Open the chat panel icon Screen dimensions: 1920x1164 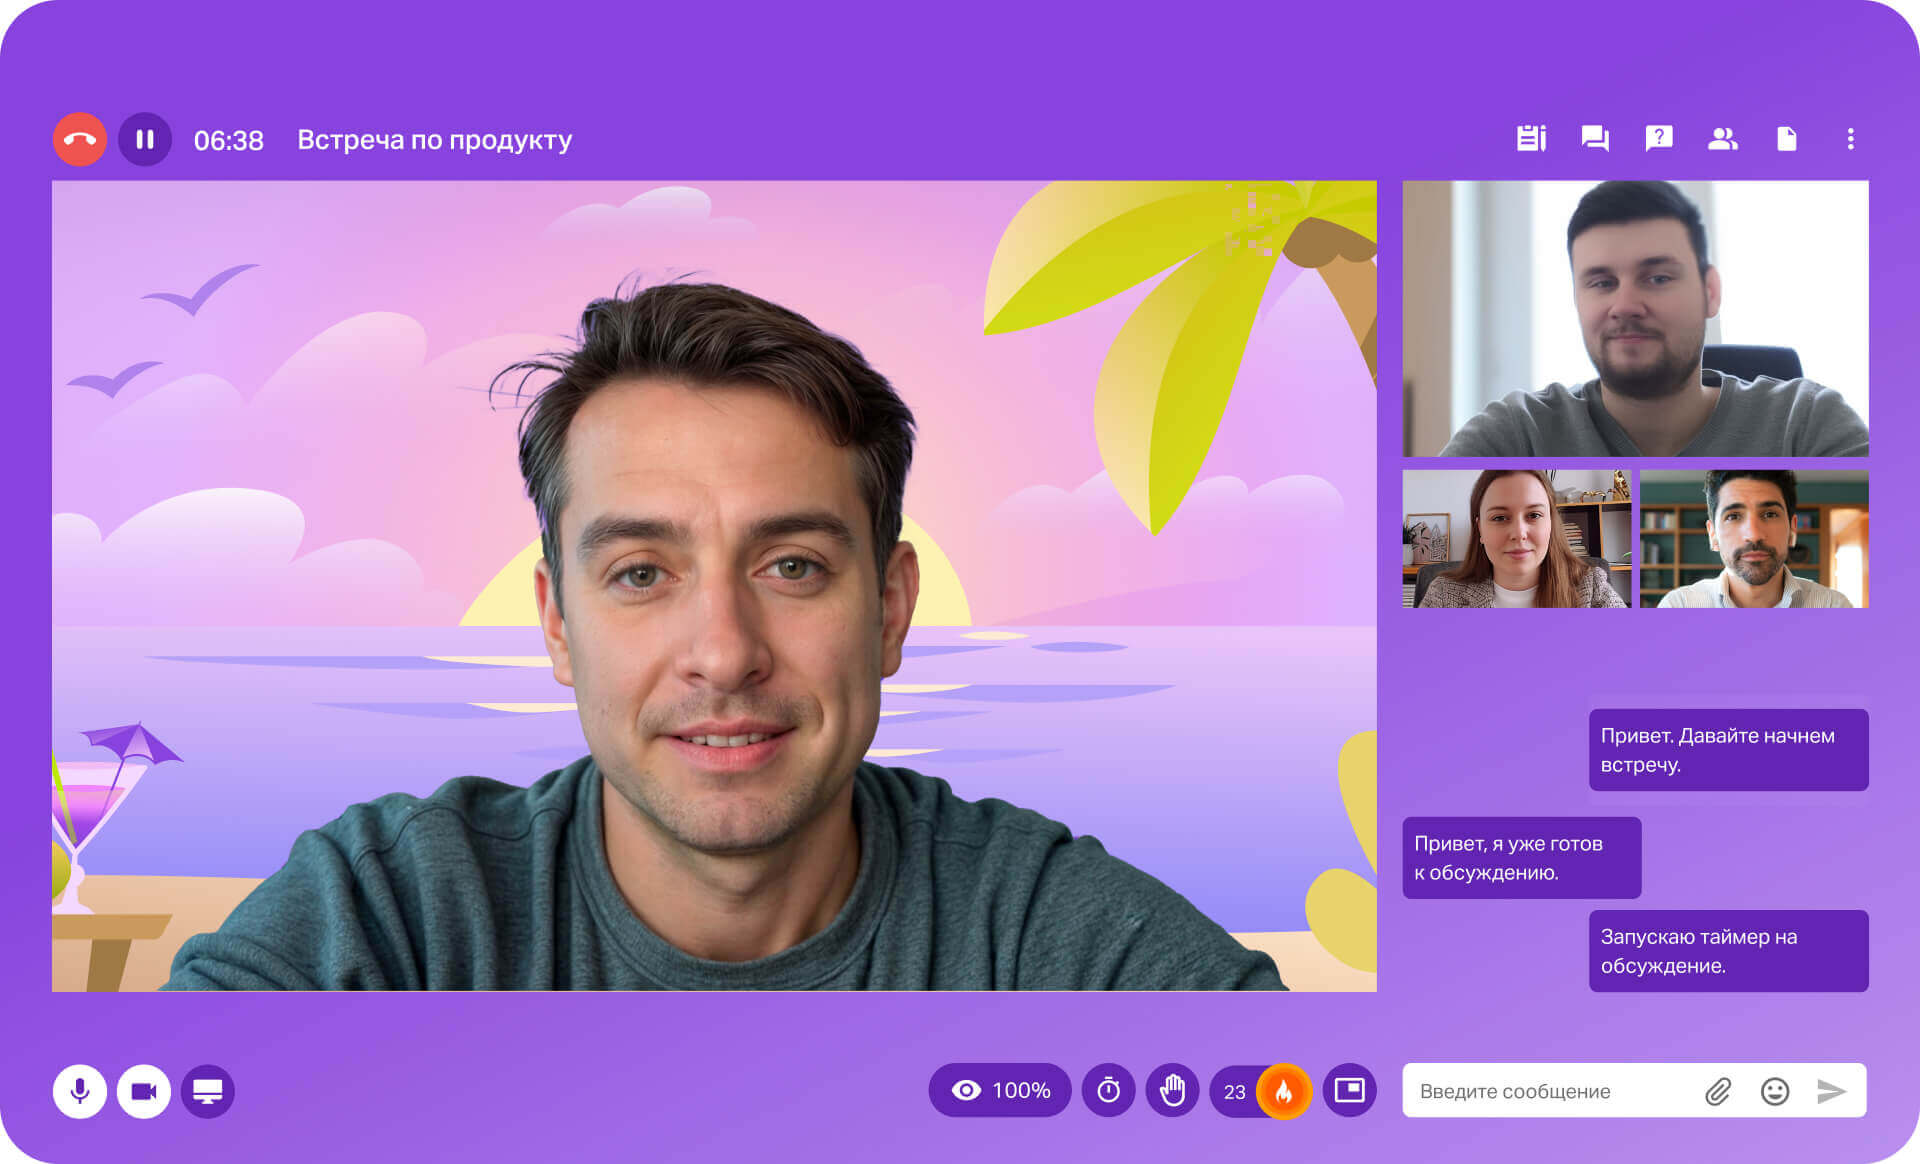pos(1595,138)
